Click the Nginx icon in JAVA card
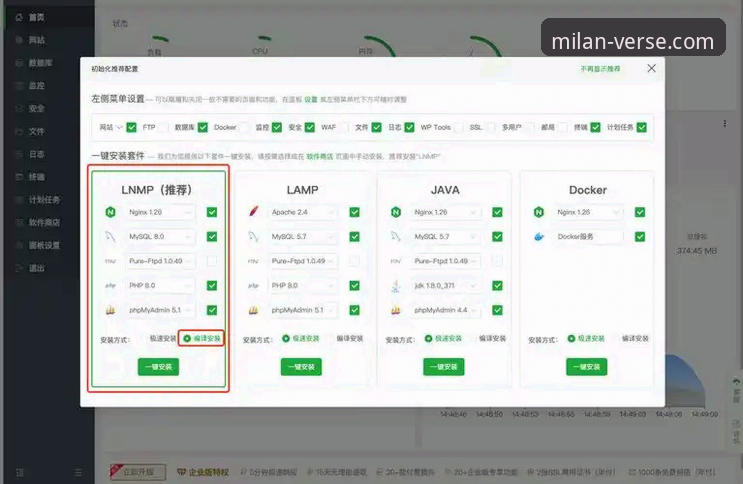 click(396, 212)
